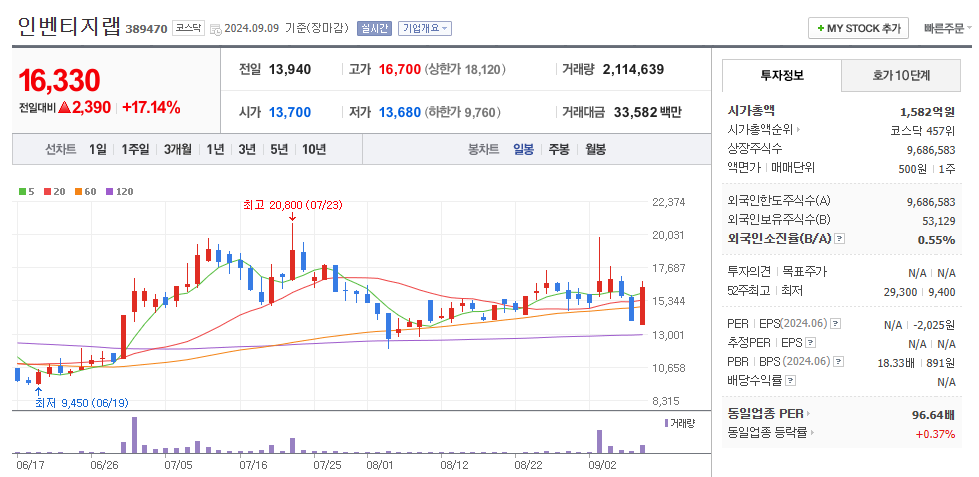The width and height of the screenshot is (979, 477).
Task: Click the 저가 value 13,680
Action: click(400, 112)
